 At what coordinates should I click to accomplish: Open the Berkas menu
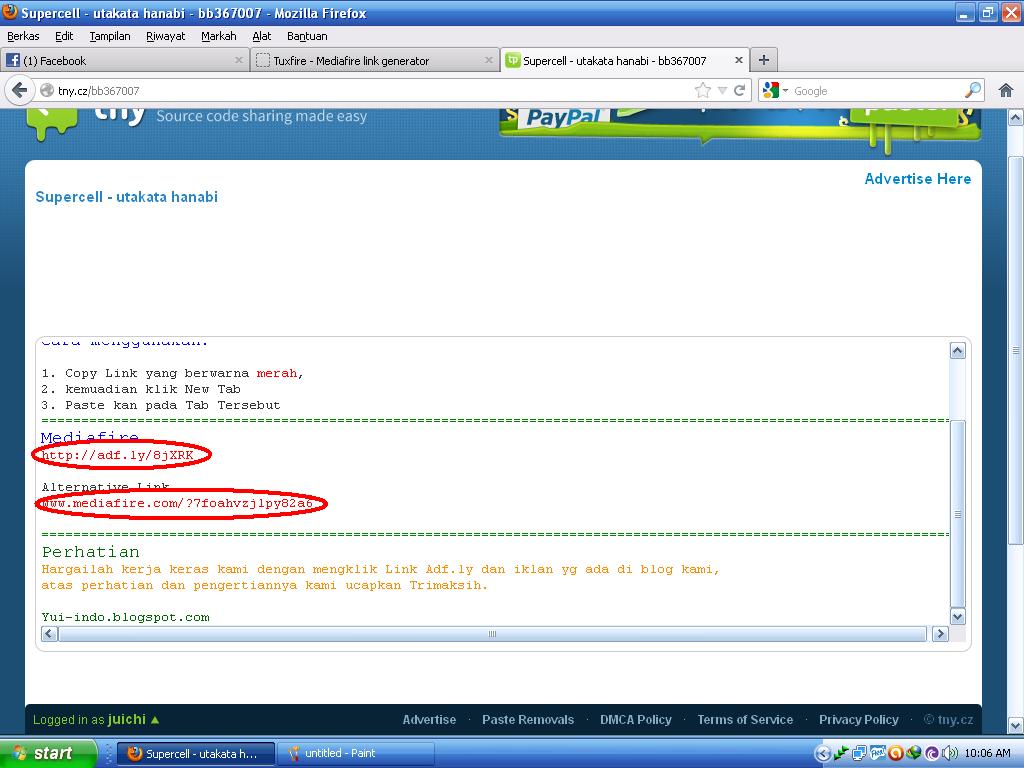24,36
